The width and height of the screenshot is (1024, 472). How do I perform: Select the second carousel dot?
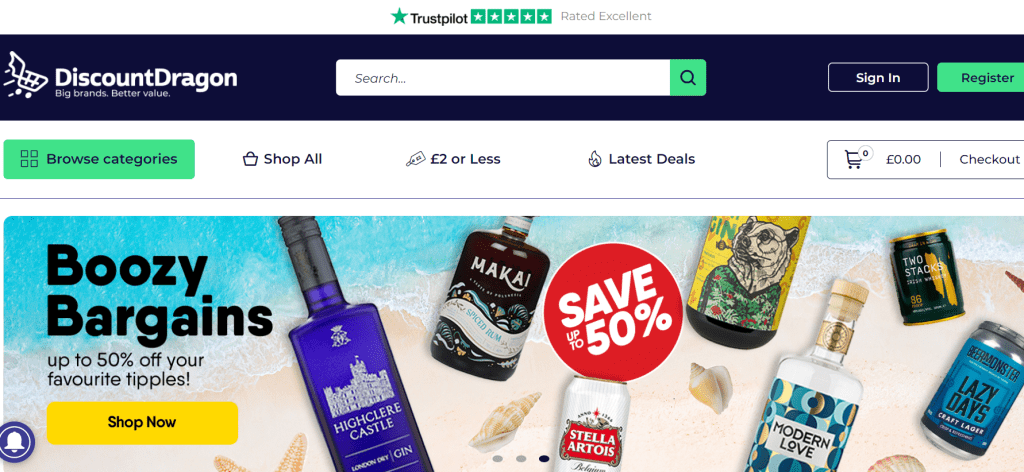click(x=521, y=459)
